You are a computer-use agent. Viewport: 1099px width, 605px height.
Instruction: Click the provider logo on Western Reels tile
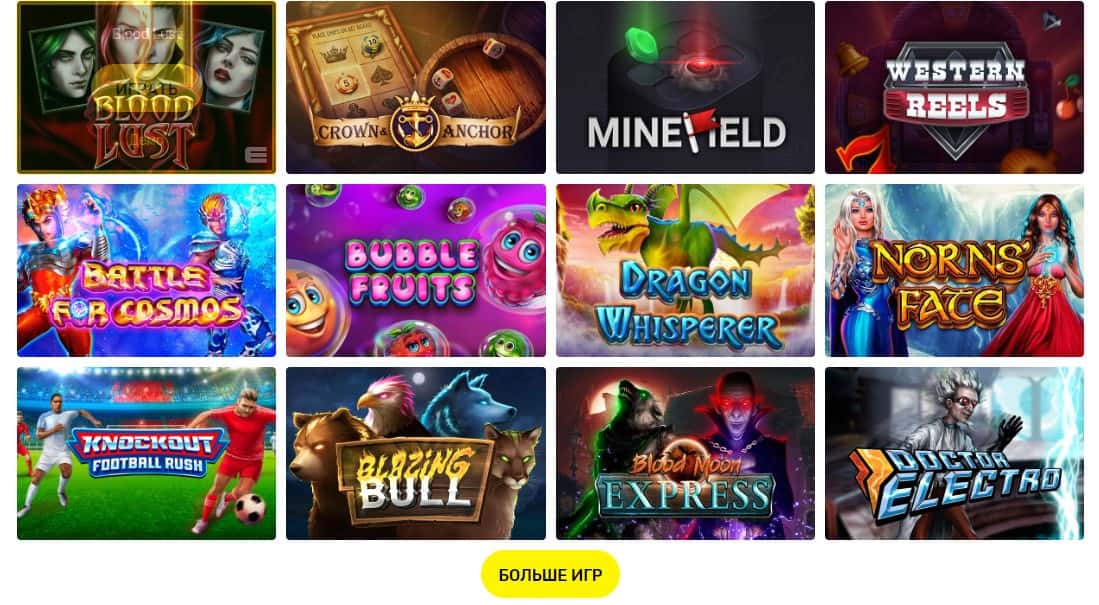click(1051, 22)
